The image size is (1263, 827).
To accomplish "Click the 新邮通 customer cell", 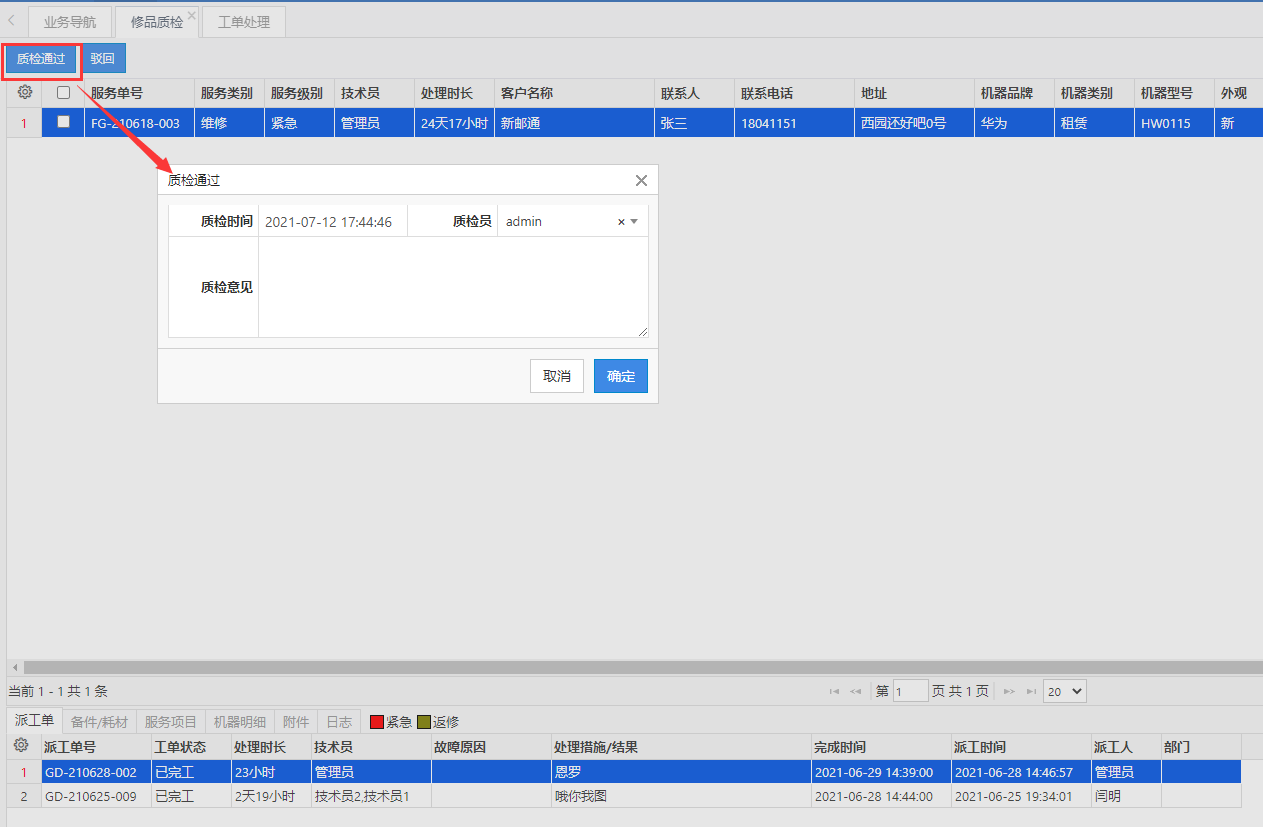I will pos(574,123).
